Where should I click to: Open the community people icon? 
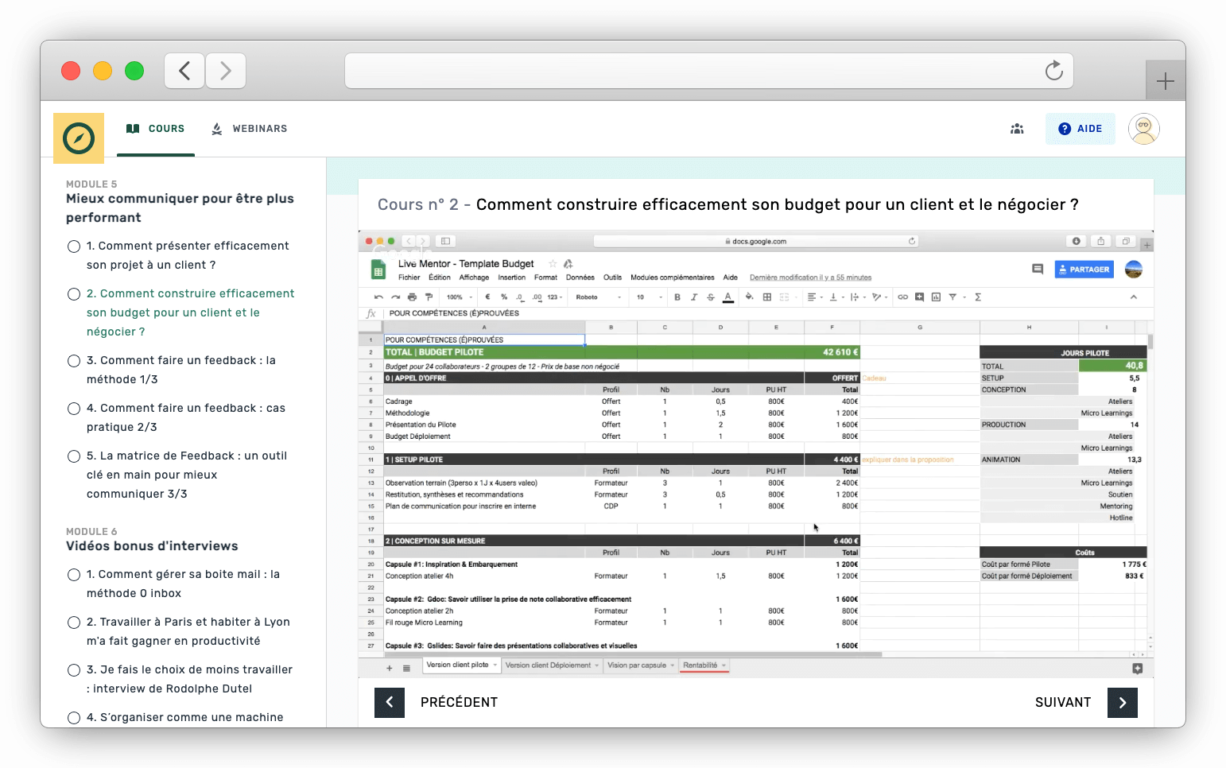tap(1017, 129)
